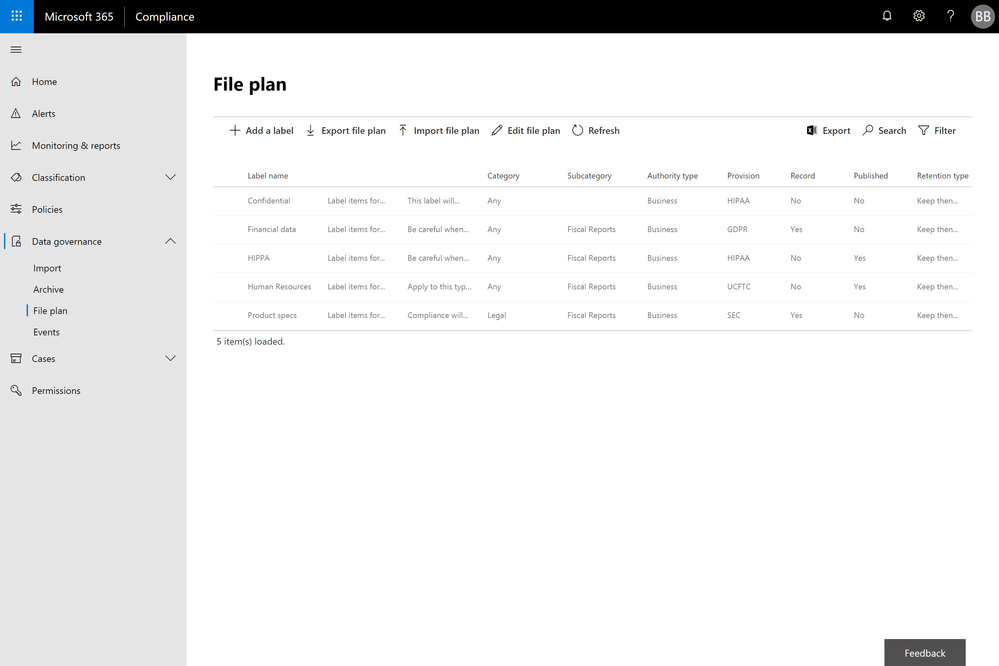Sort by the Category column header

pyautogui.click(x=503, y=176)
